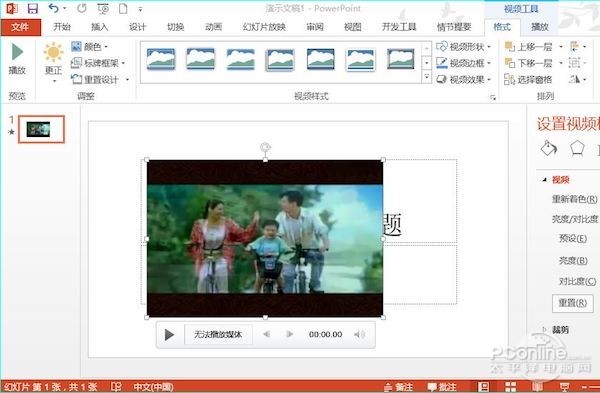This screenshot has height=393, width=600.
Task: Select the first video style thumbnail
Action: click(161, 59)
